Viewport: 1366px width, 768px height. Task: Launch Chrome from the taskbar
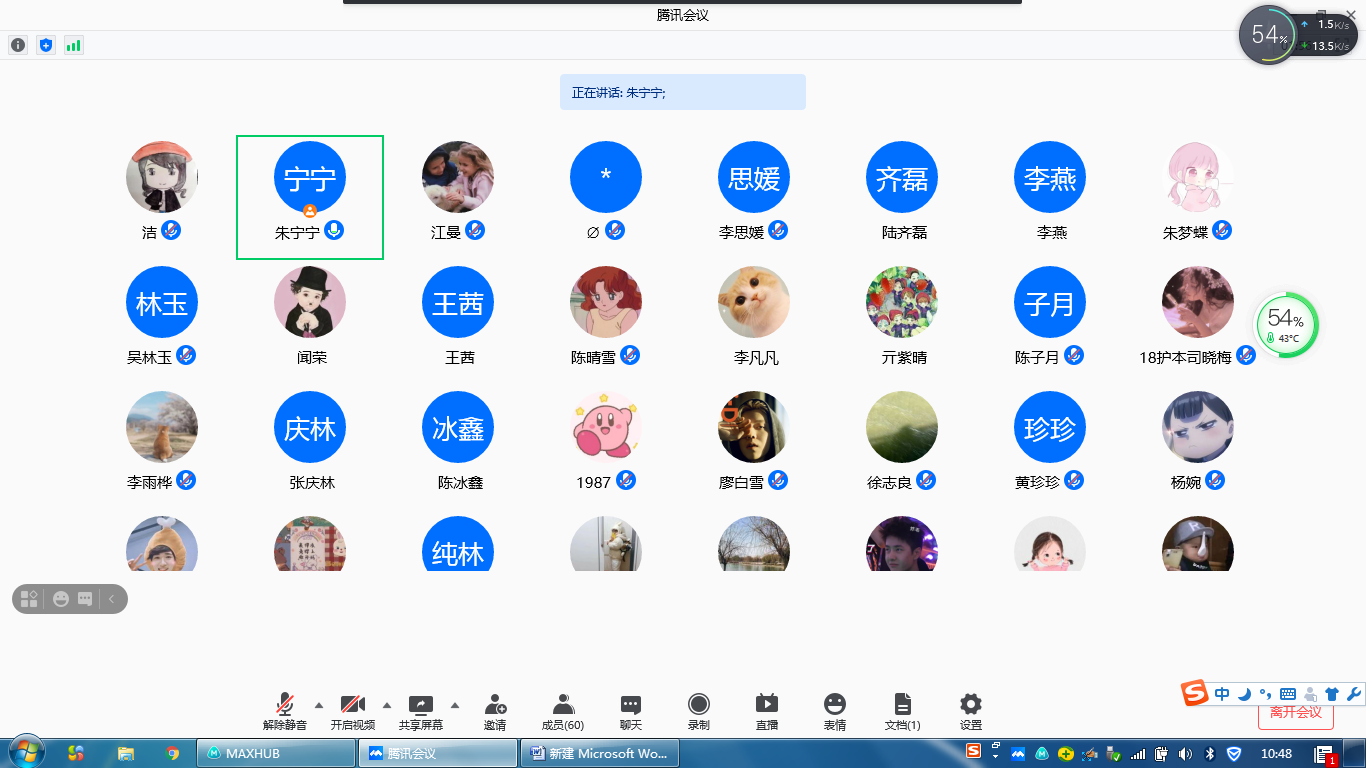click(x=173, y=753)
